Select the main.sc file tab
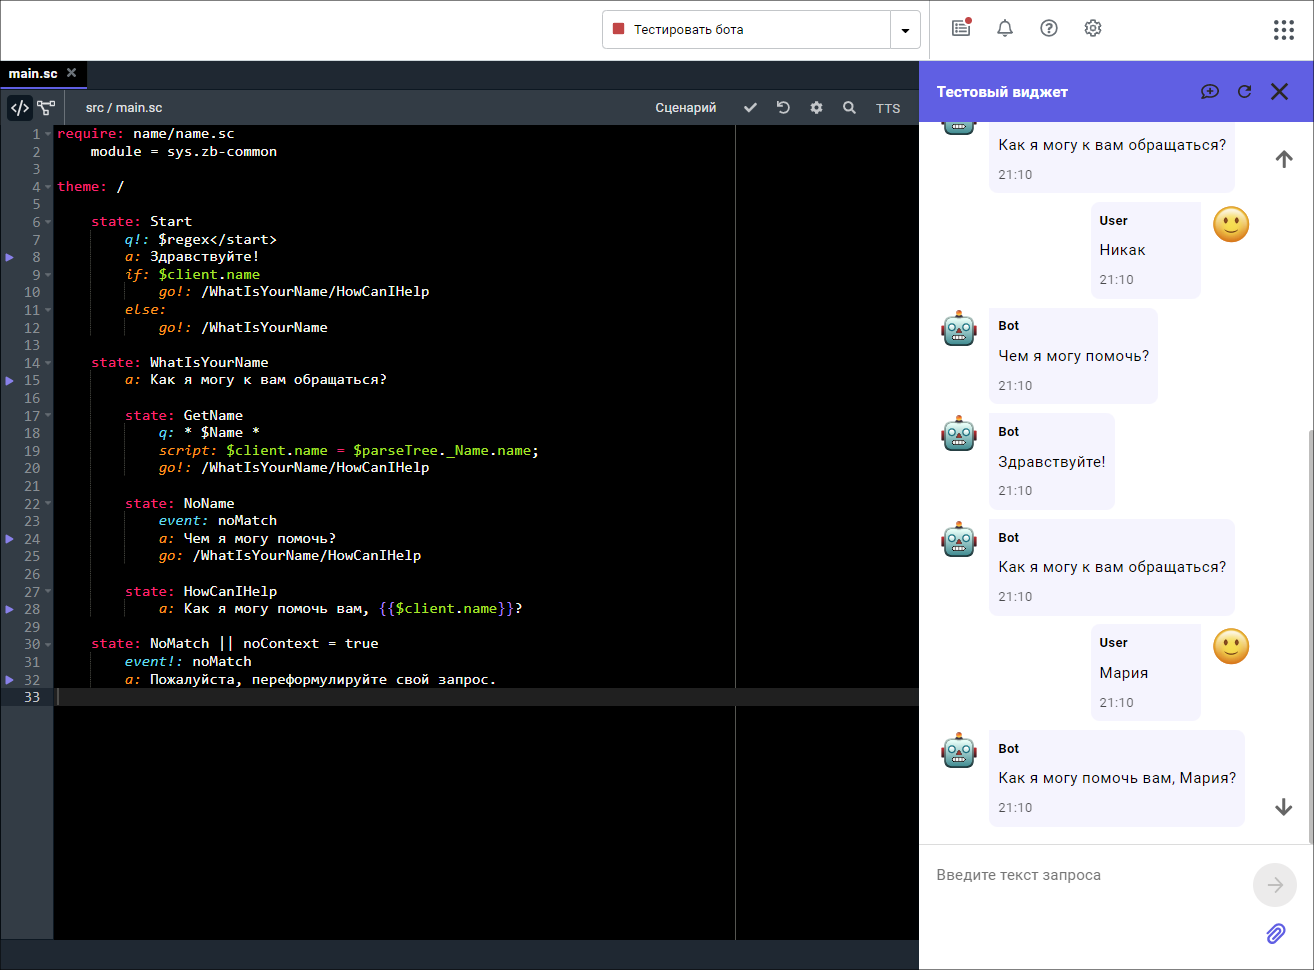The image size is (1314, 970). pos(33,74)
